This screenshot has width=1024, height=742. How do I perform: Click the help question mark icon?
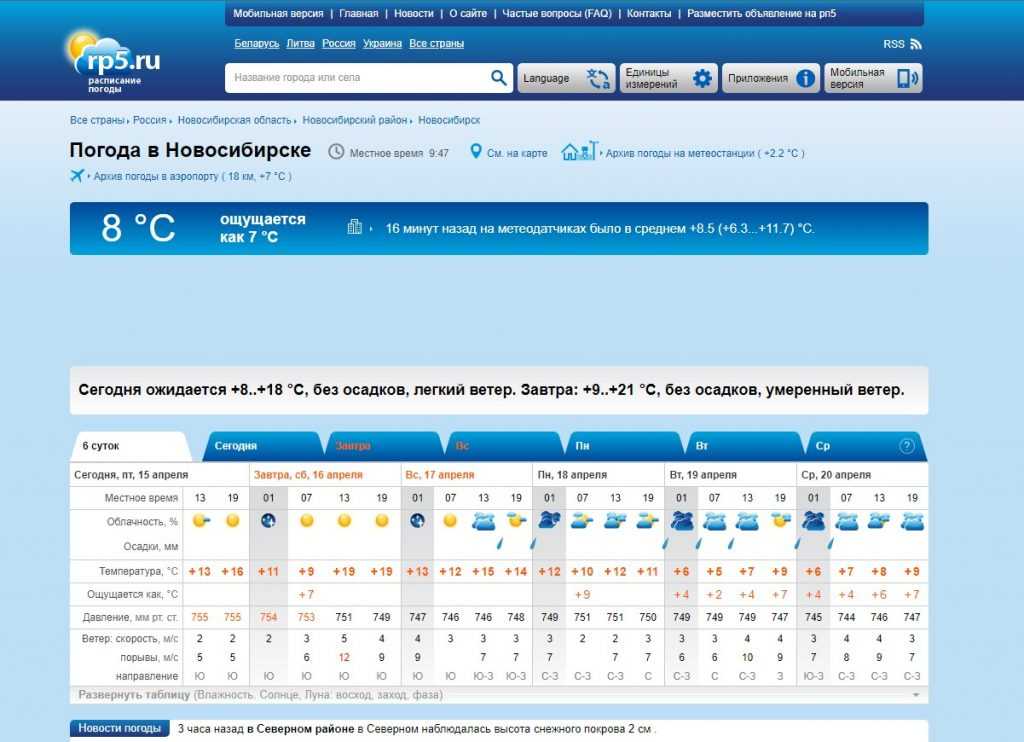click(907, 446)
